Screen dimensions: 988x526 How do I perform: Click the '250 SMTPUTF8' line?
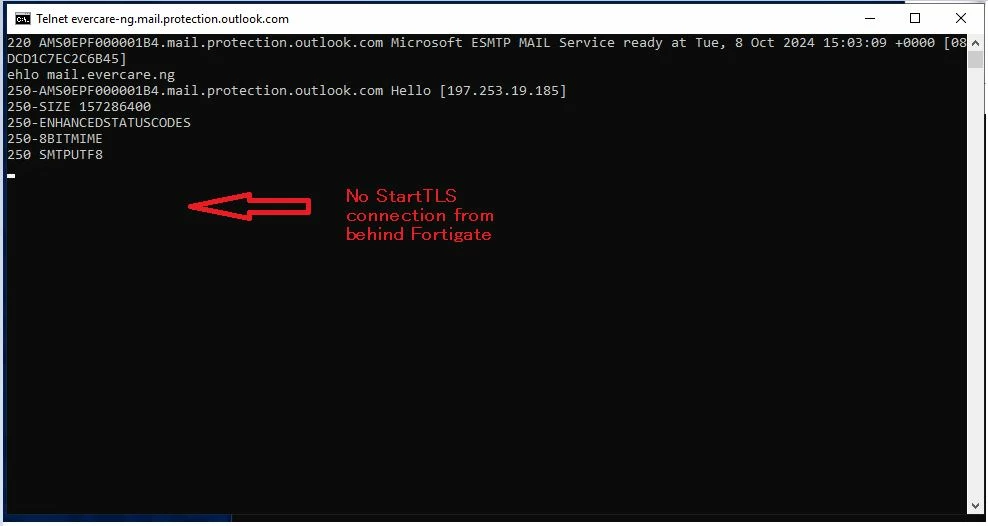55,154
